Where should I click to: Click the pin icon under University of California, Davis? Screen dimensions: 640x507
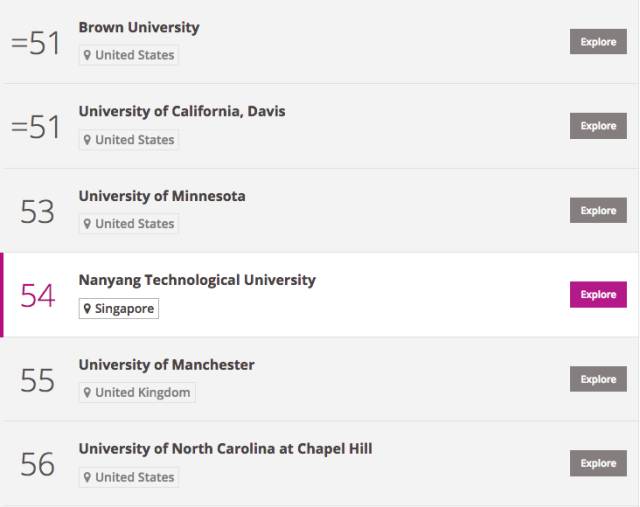click(88, 140)
